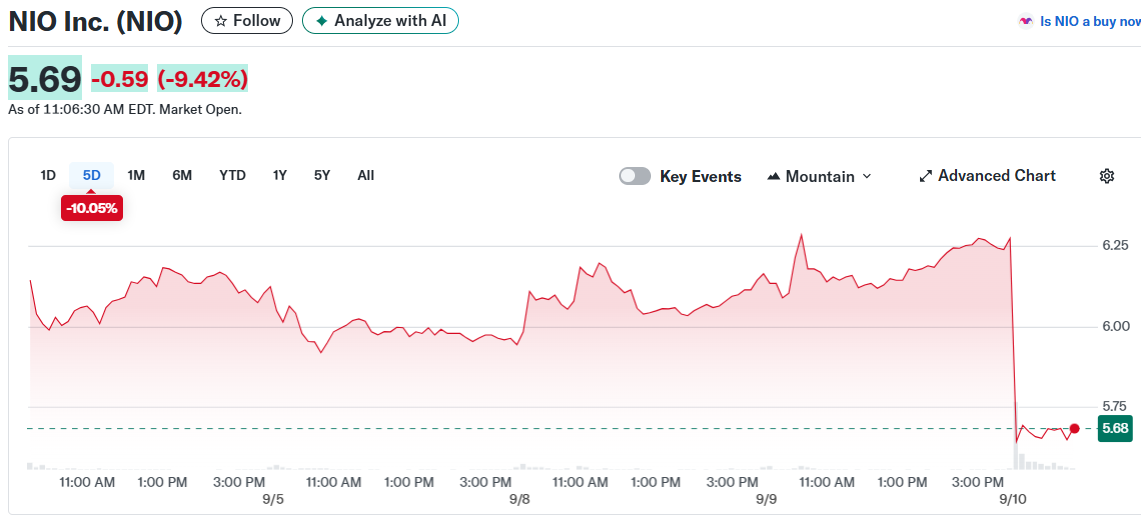Image resolution: width=1141 pixels, height=516 pixels.
Task: Click the NIO Inc. (NIO) heading
Action: pyautogui.click(x=95, y=21)
